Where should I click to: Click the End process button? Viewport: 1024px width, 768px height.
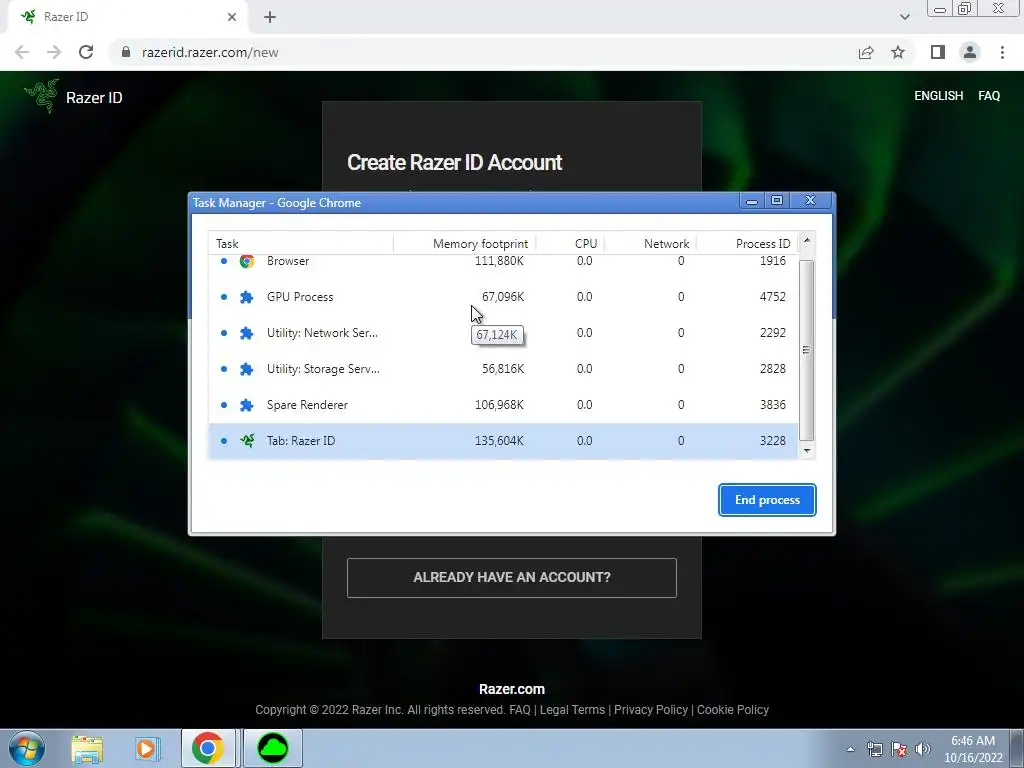pos(767,500)
